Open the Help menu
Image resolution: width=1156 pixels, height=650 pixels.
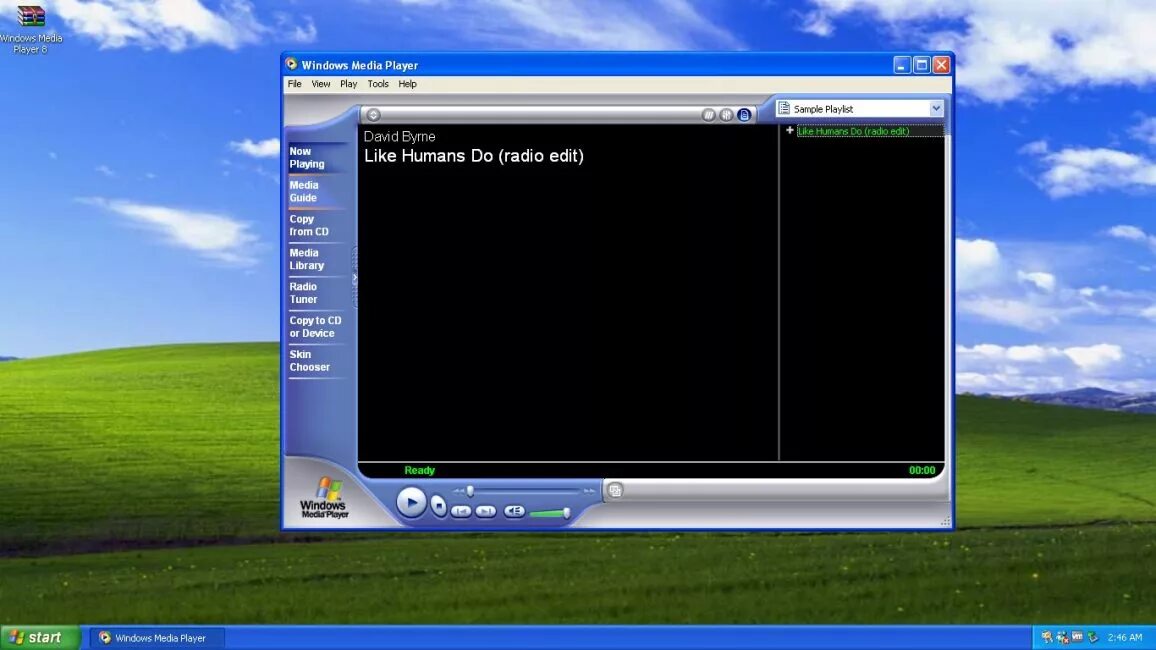(x=408, y=84)
